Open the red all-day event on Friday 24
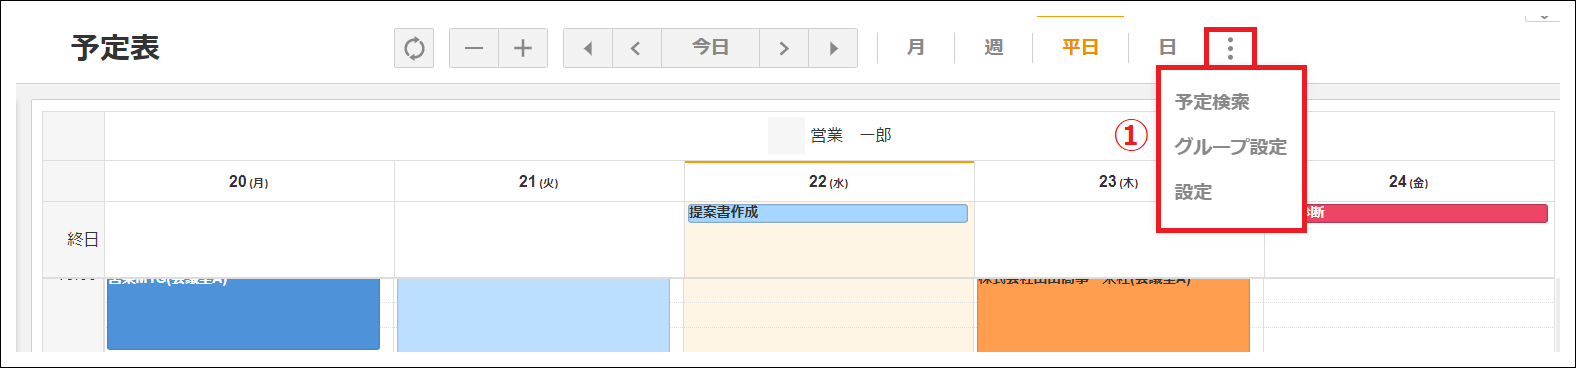Viewport: 1576px width, 368px height. [x=1427, y=213]
